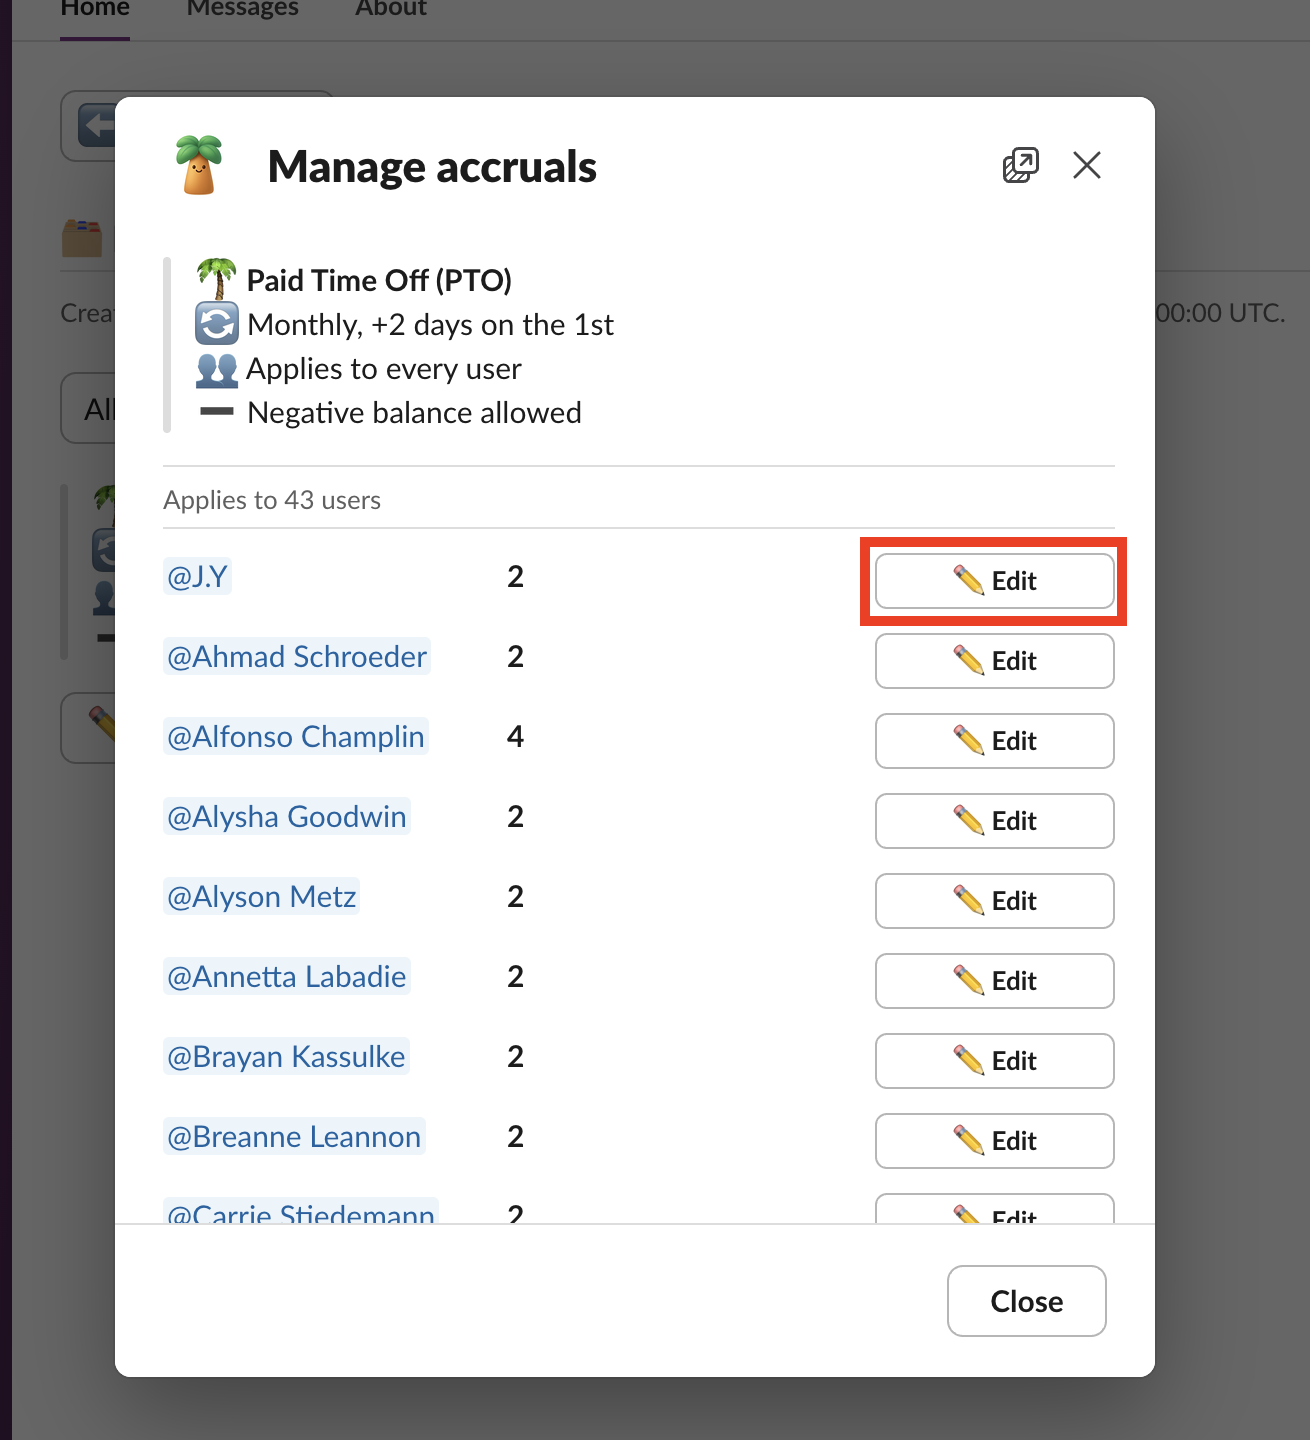Edit accrual for Ahmad Schroeder
The width and height of the screenshot is (1310, 1440).
(x=994, y=661)
